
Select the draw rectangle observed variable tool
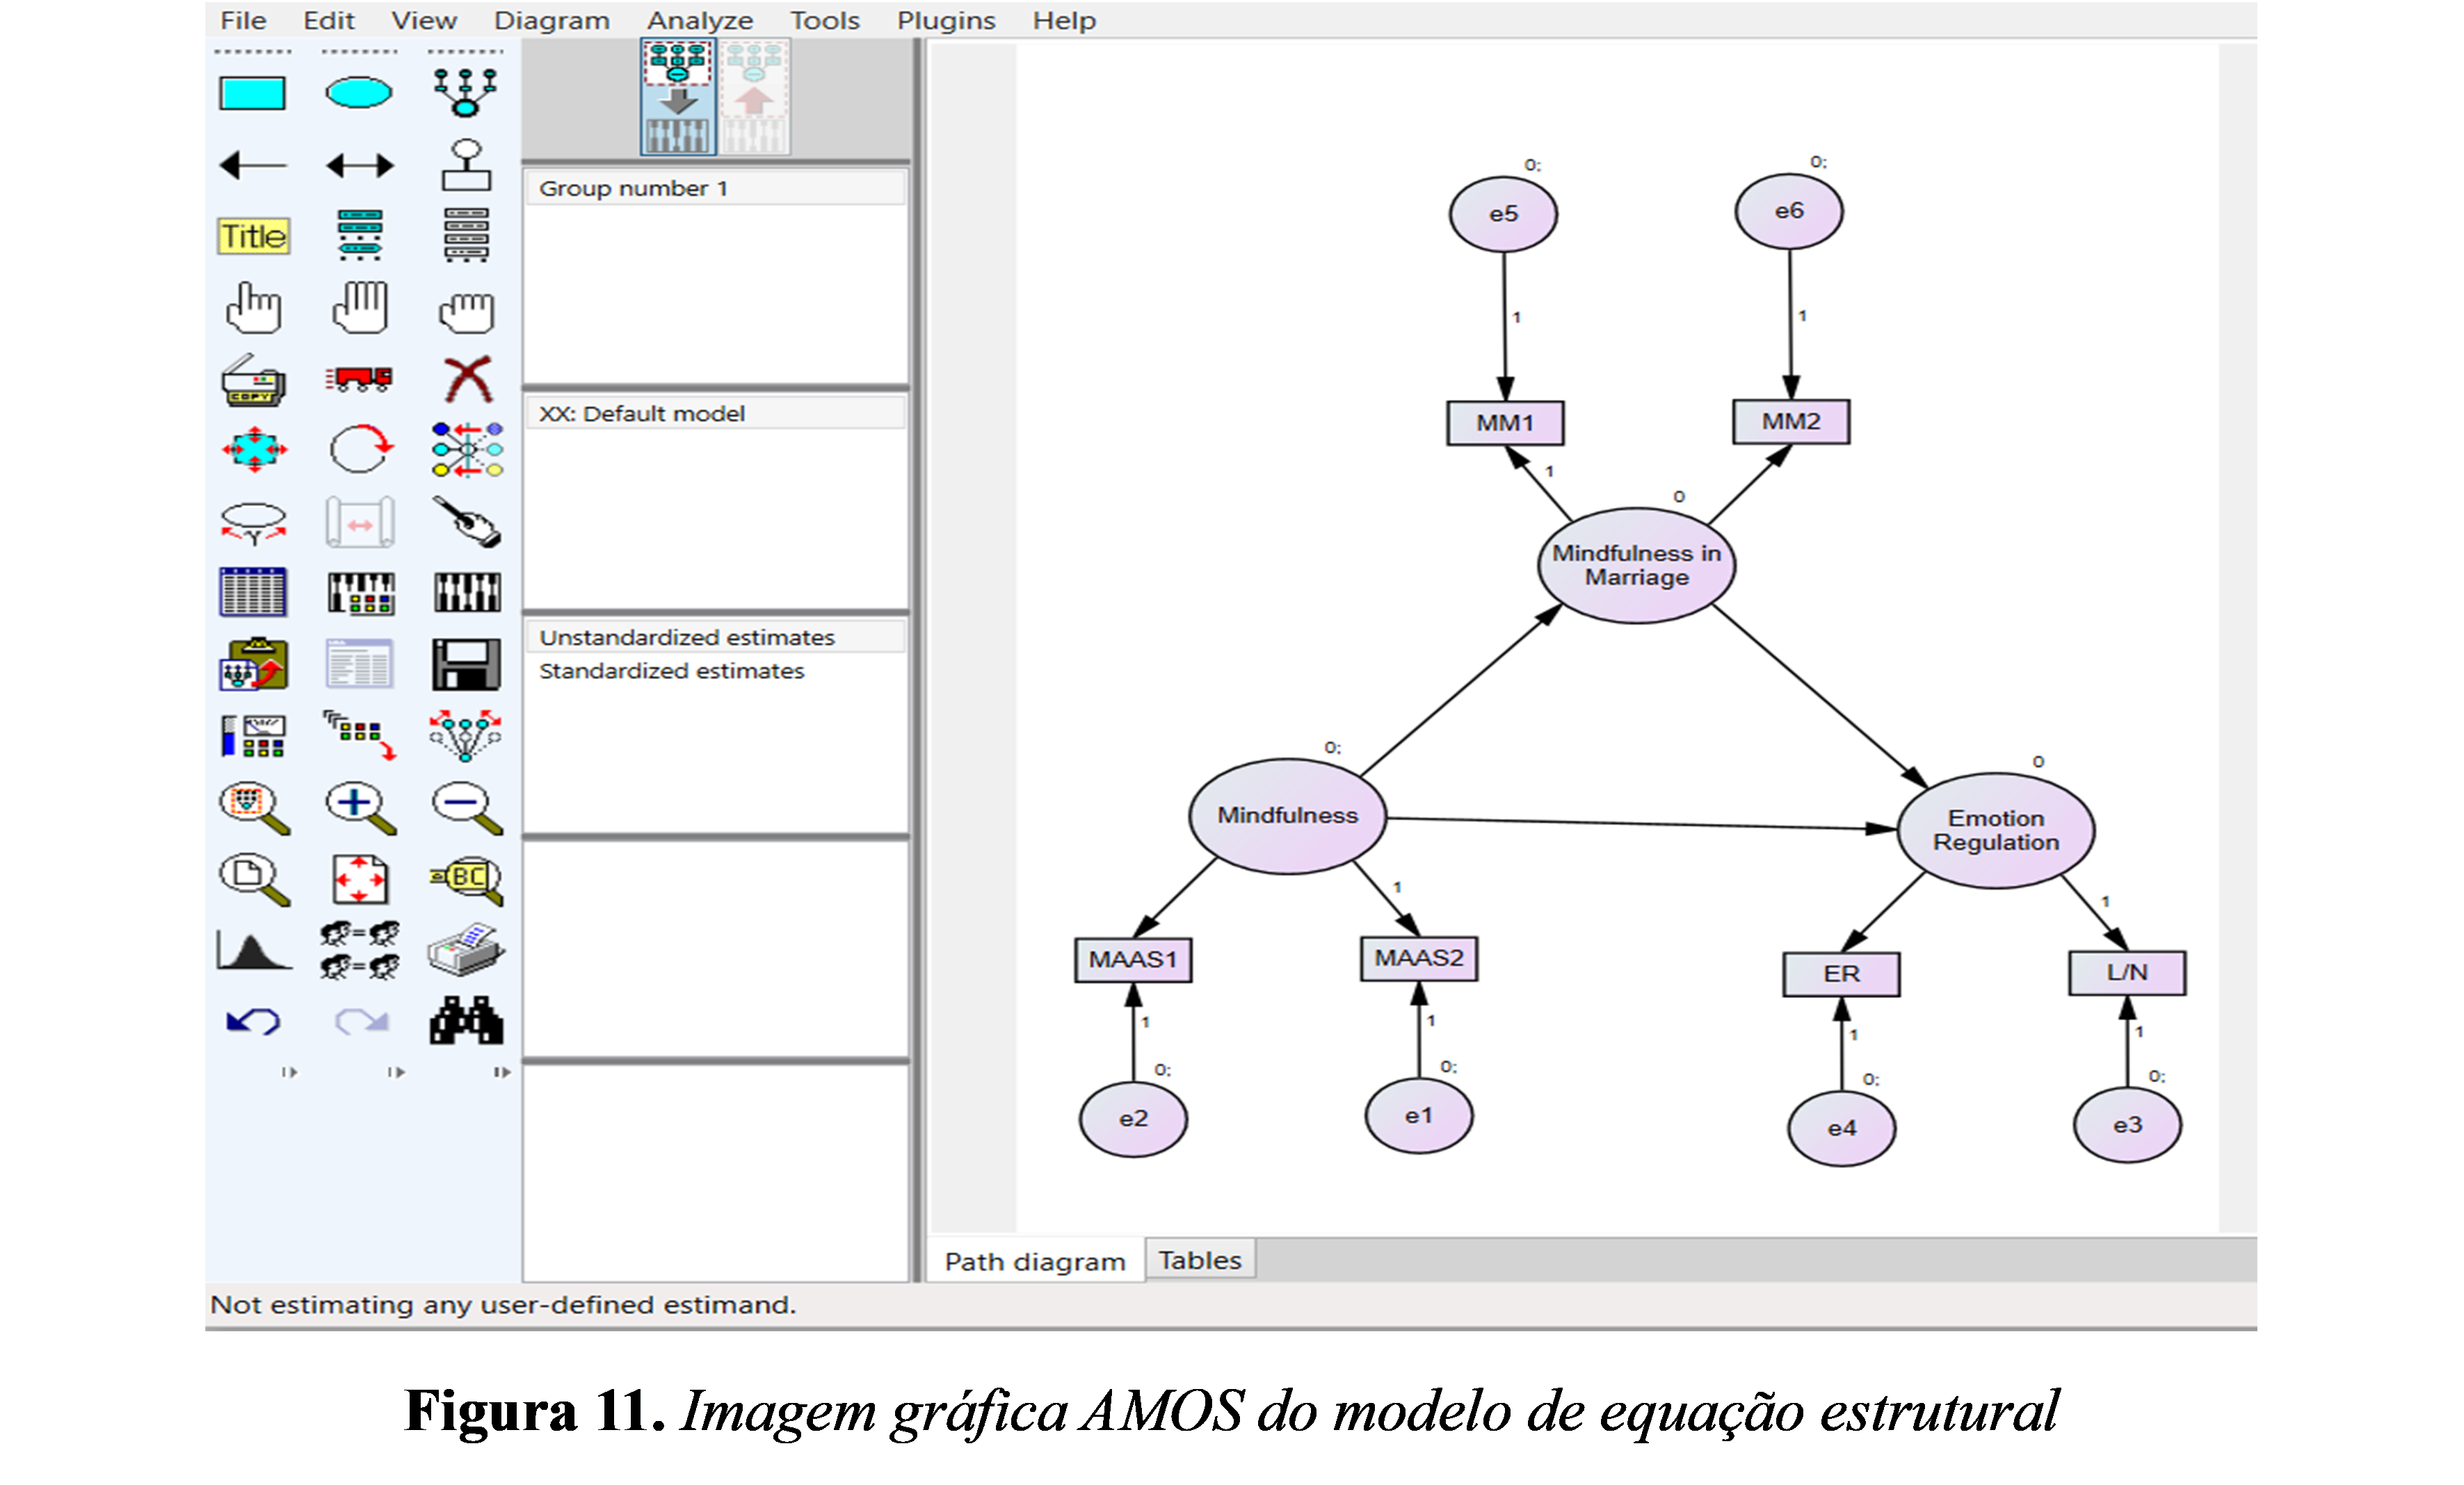(252, 93)
